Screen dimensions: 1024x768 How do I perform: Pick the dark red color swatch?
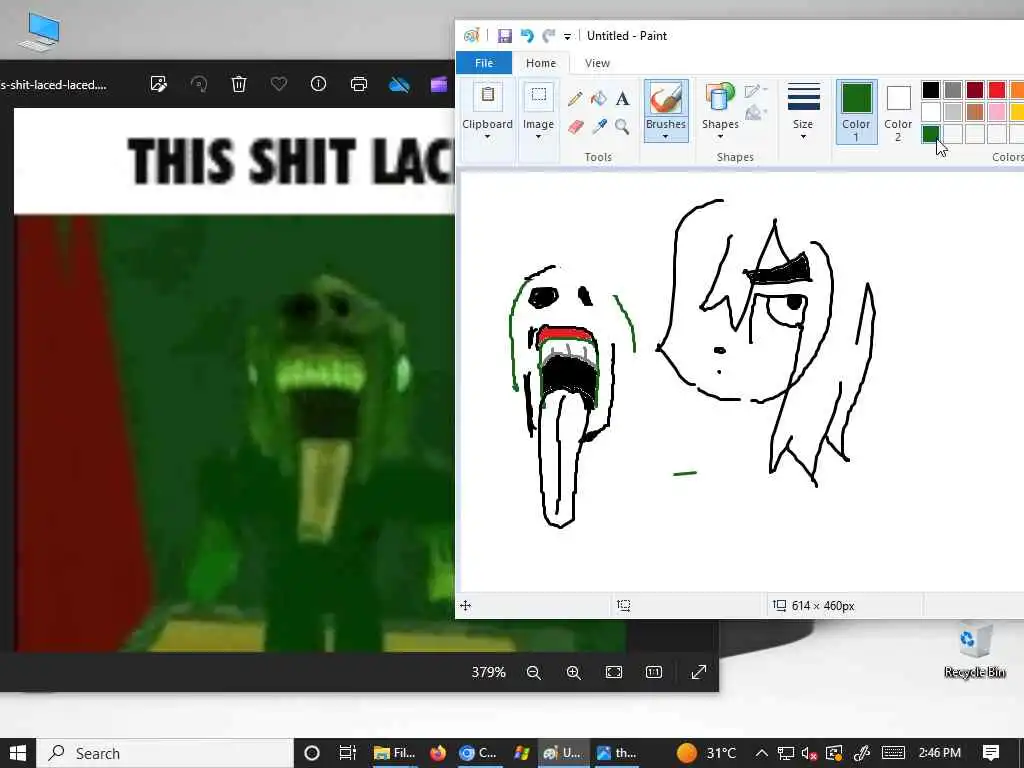click(x=975, y=89)
